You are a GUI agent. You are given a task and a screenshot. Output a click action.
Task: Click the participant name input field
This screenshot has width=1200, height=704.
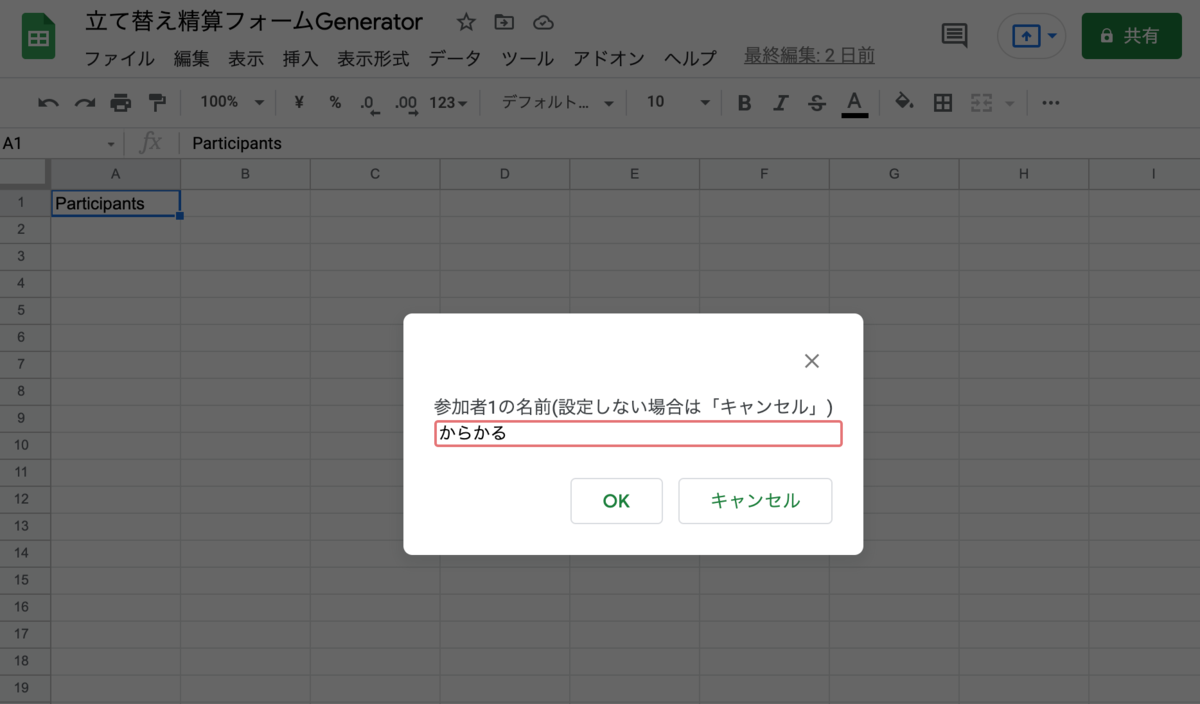tap(637, 433)
